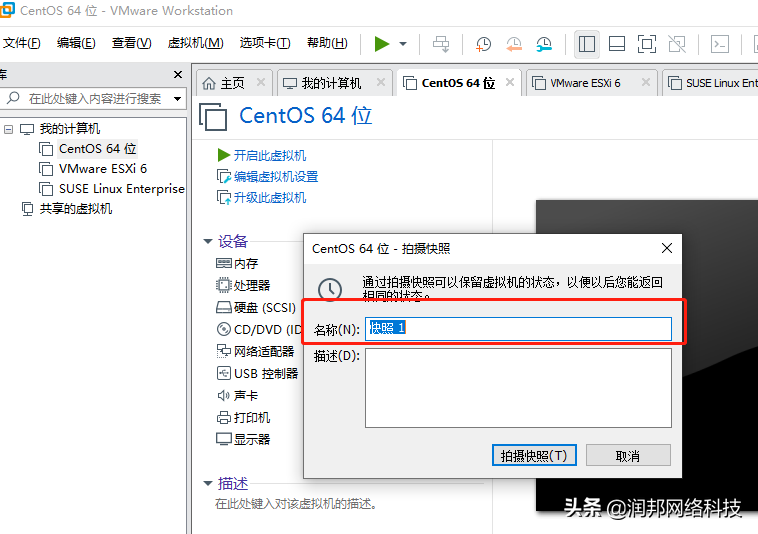Click the console view toolbar icon
The height and width of the screenshot is (534, 758).
pos(720,44)
